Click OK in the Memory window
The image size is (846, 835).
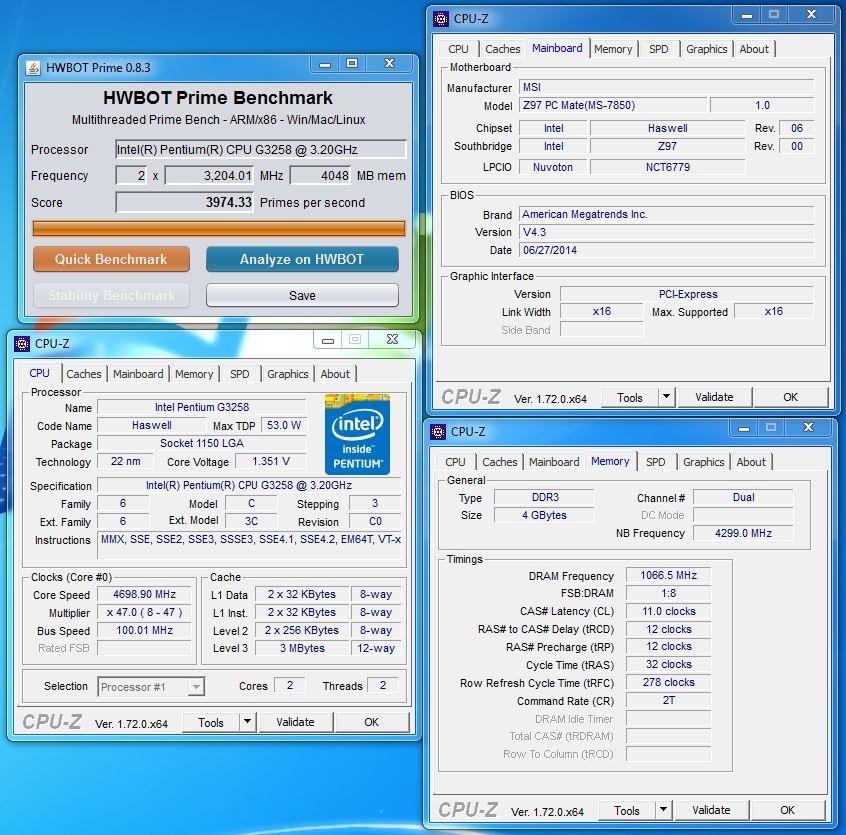787,810
